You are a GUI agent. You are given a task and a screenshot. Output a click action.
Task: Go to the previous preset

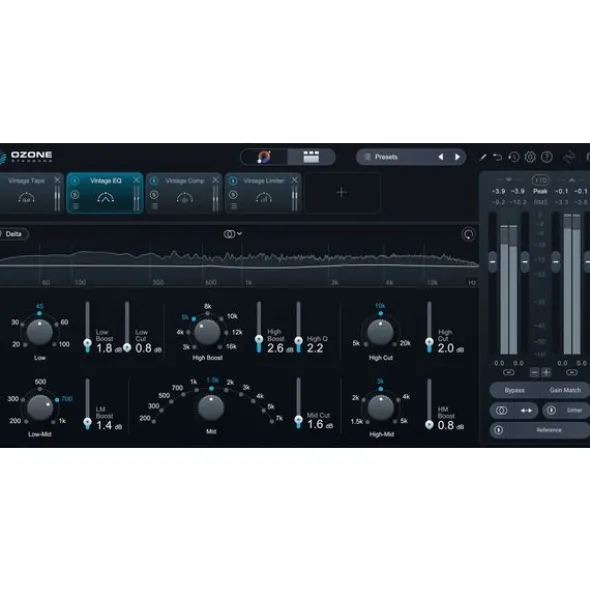(440, 157)
